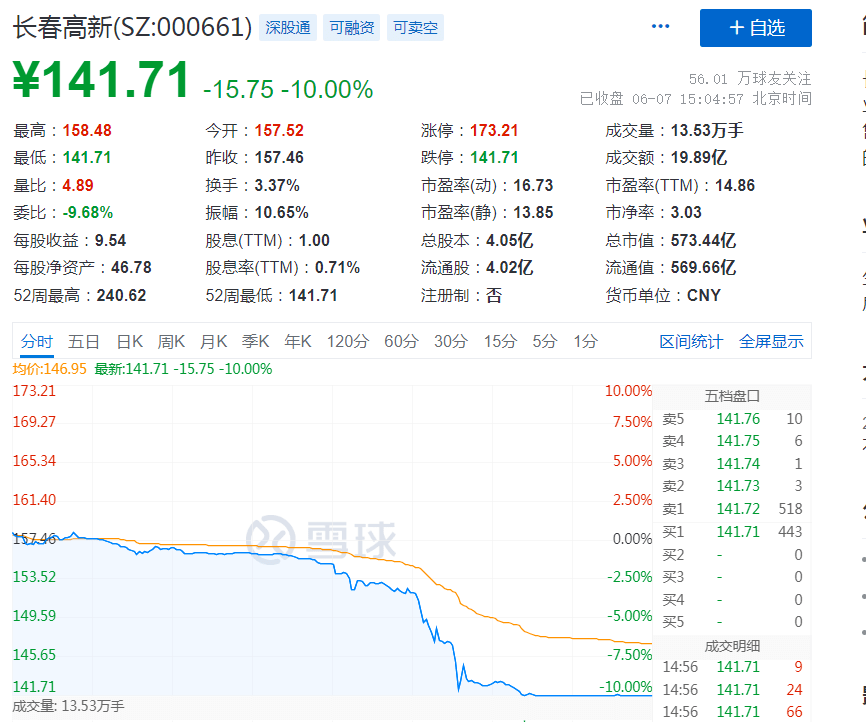Screen dimensions: 866x722
Task: Click the 市盈率(TTM) value 14.86
Action: (x=735, y=185)
